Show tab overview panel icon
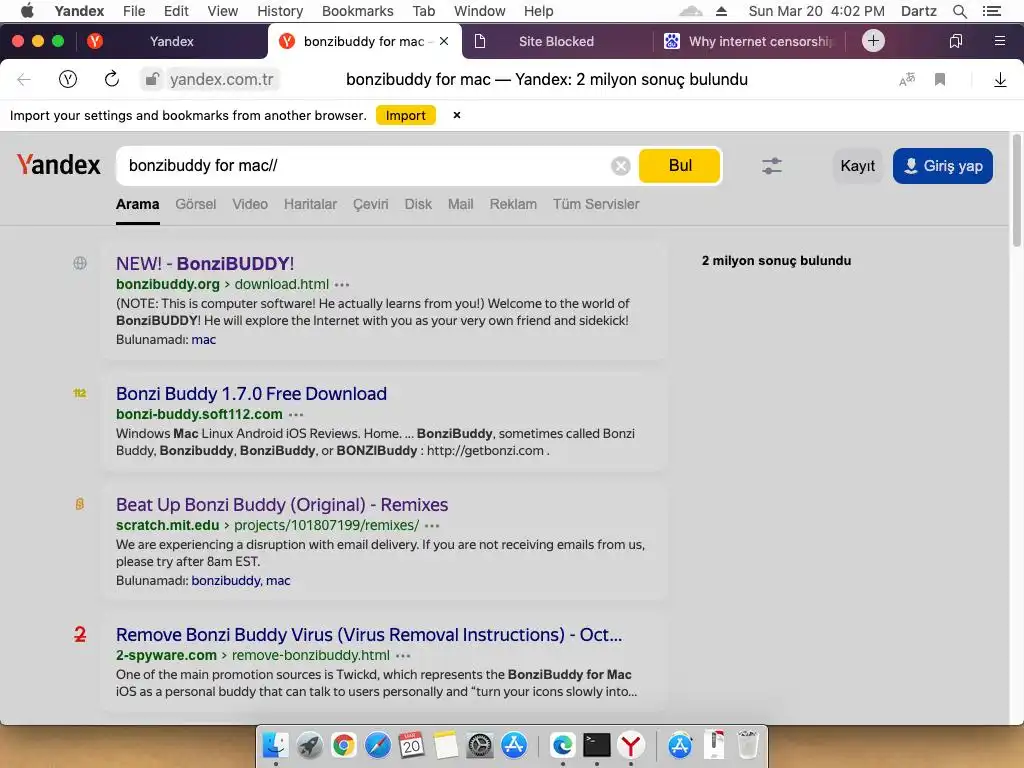The image size is (1024, 768). click(x=955, y=41)
